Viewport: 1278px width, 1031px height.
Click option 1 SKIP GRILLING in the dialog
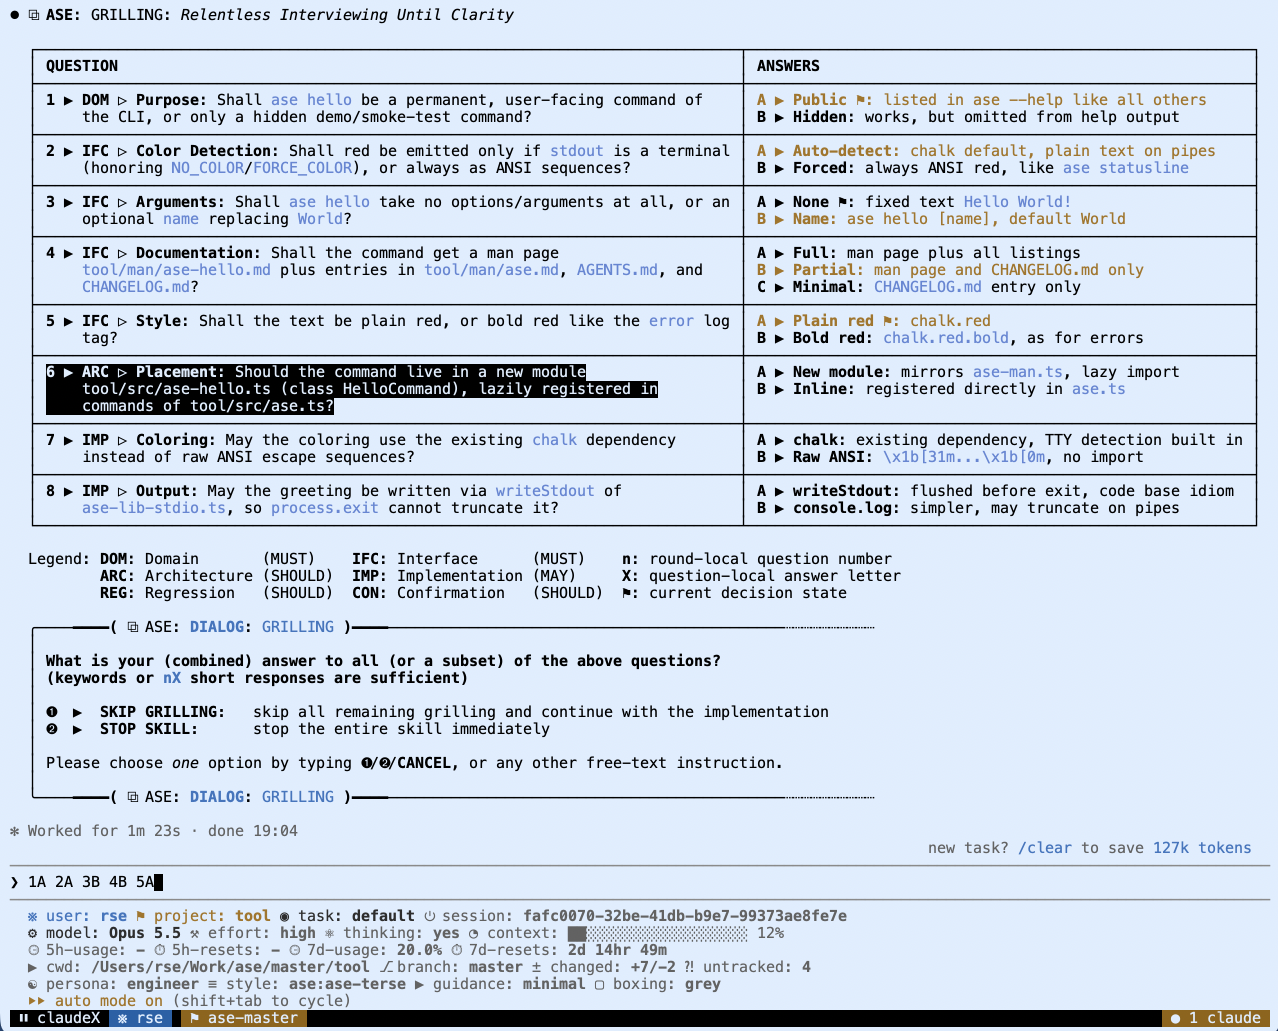pyautogui.click(x=437, y=712)
